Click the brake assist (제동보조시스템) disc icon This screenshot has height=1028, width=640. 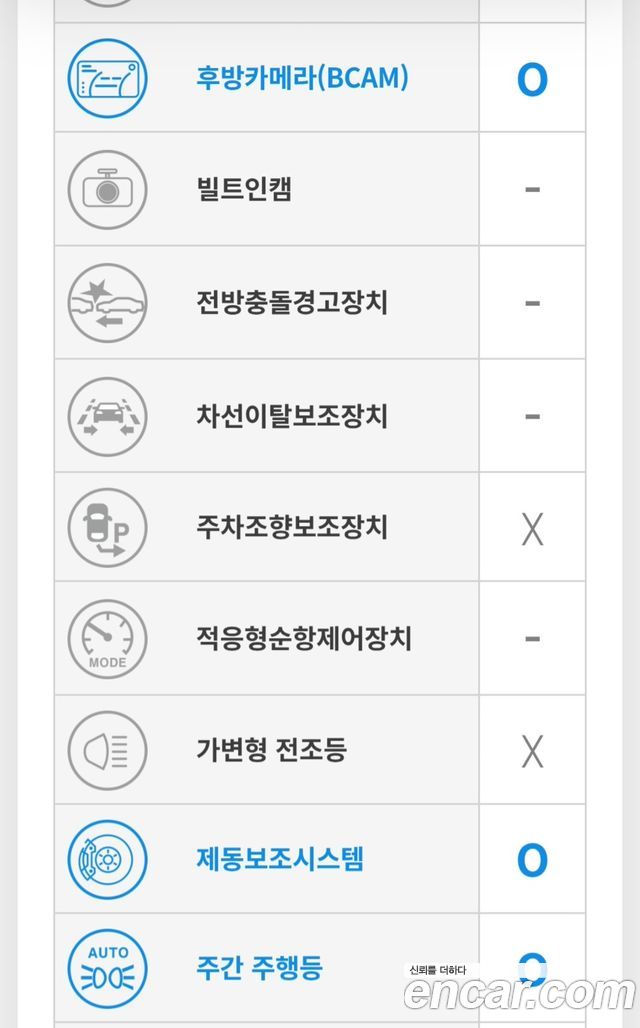pyautogui.click(x=108, y=860)
